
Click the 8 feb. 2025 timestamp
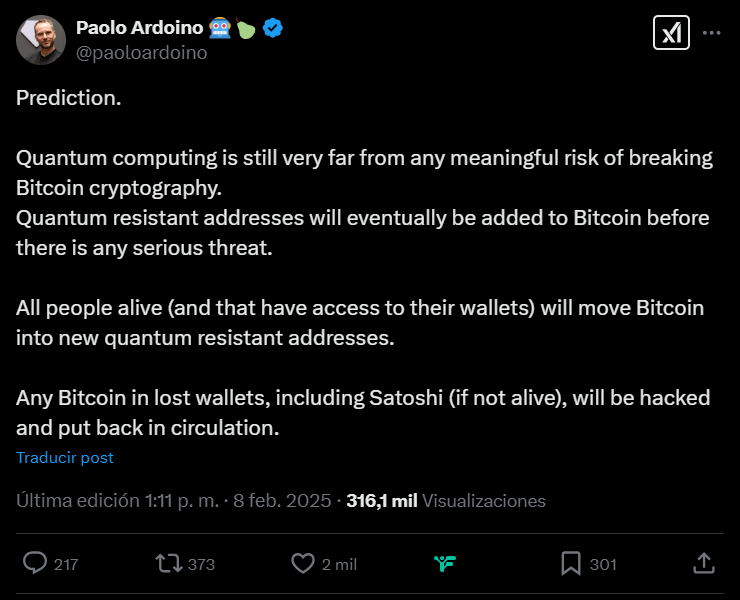tap(283, 501)
